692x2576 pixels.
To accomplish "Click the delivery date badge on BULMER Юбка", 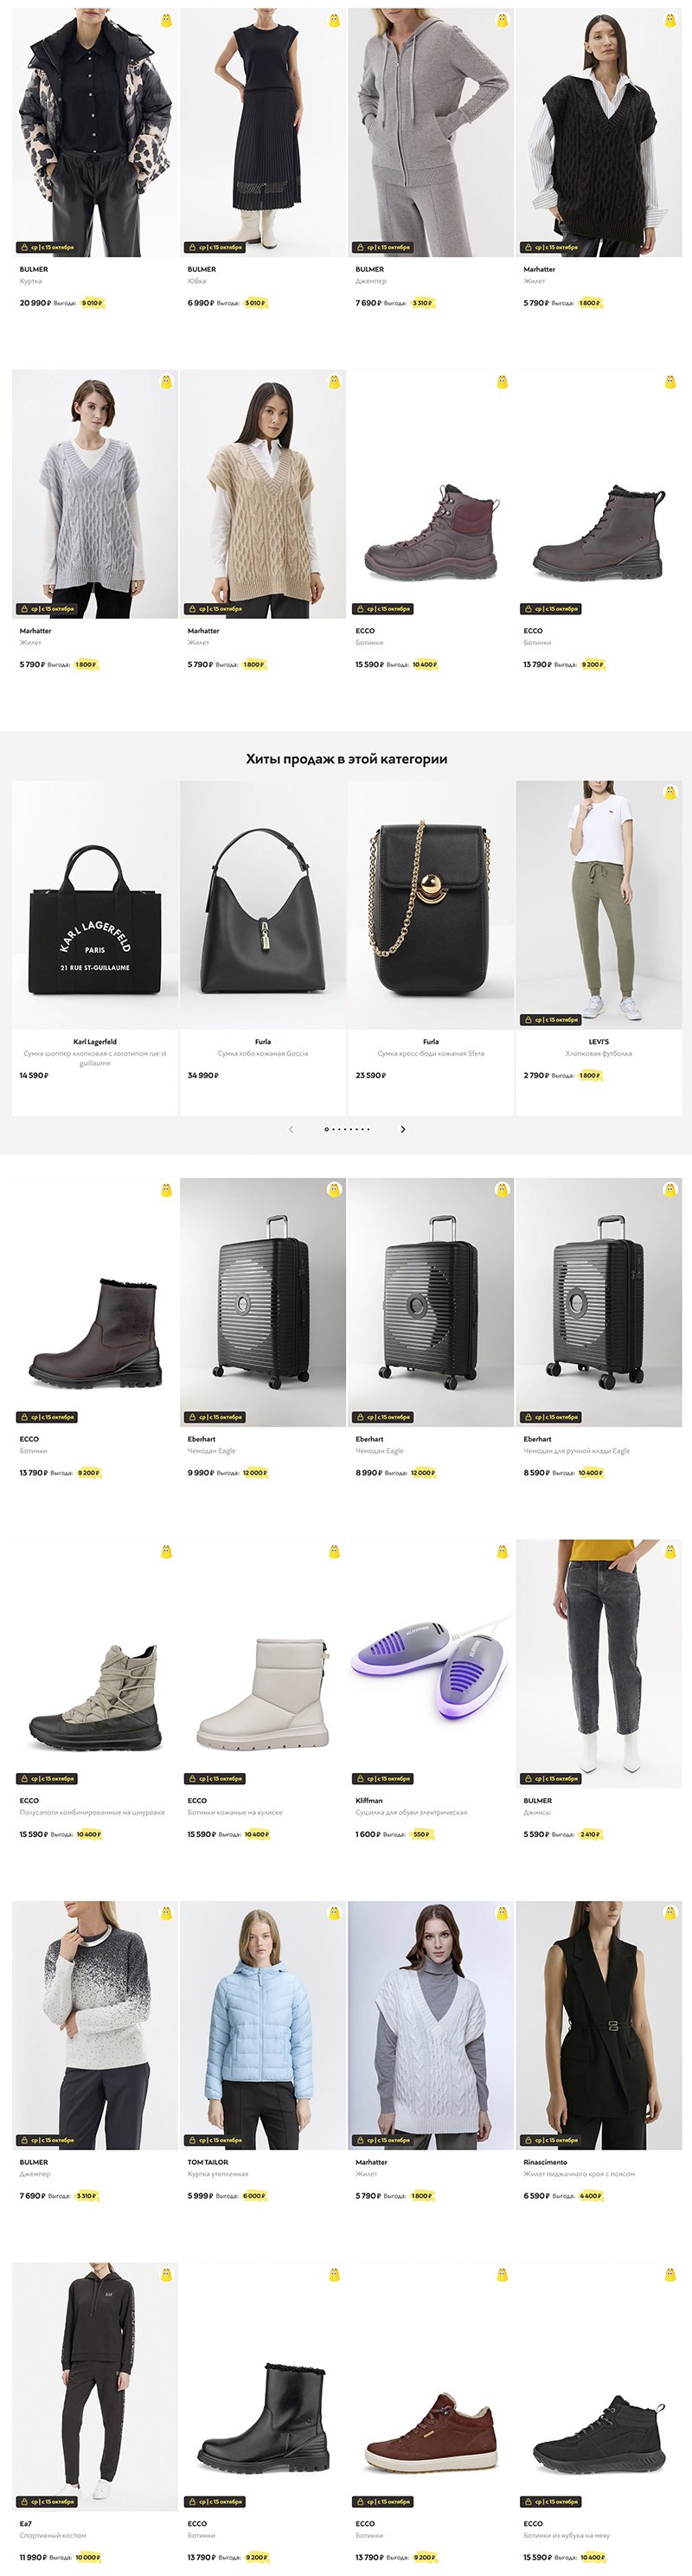I will click(x=215, y=247).
